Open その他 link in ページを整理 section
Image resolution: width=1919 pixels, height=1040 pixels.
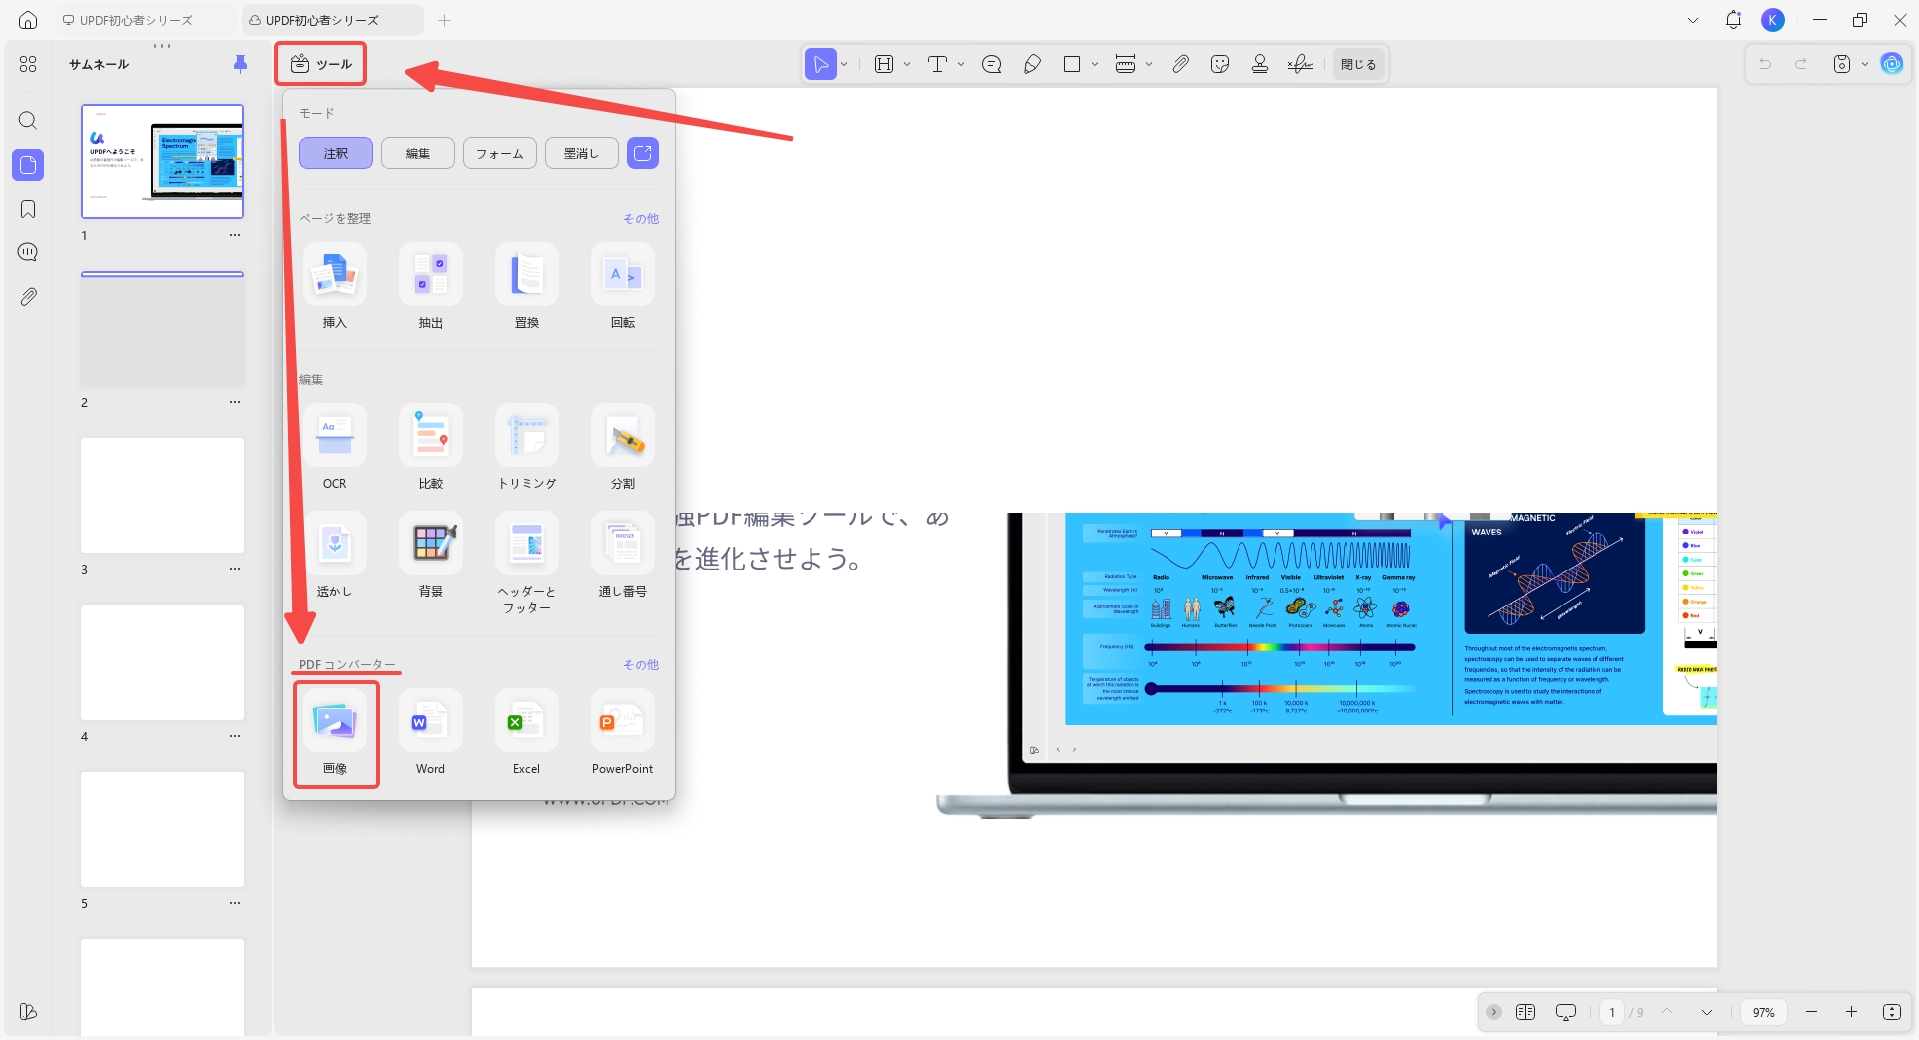pyautogui.click(x=641, y=218)
